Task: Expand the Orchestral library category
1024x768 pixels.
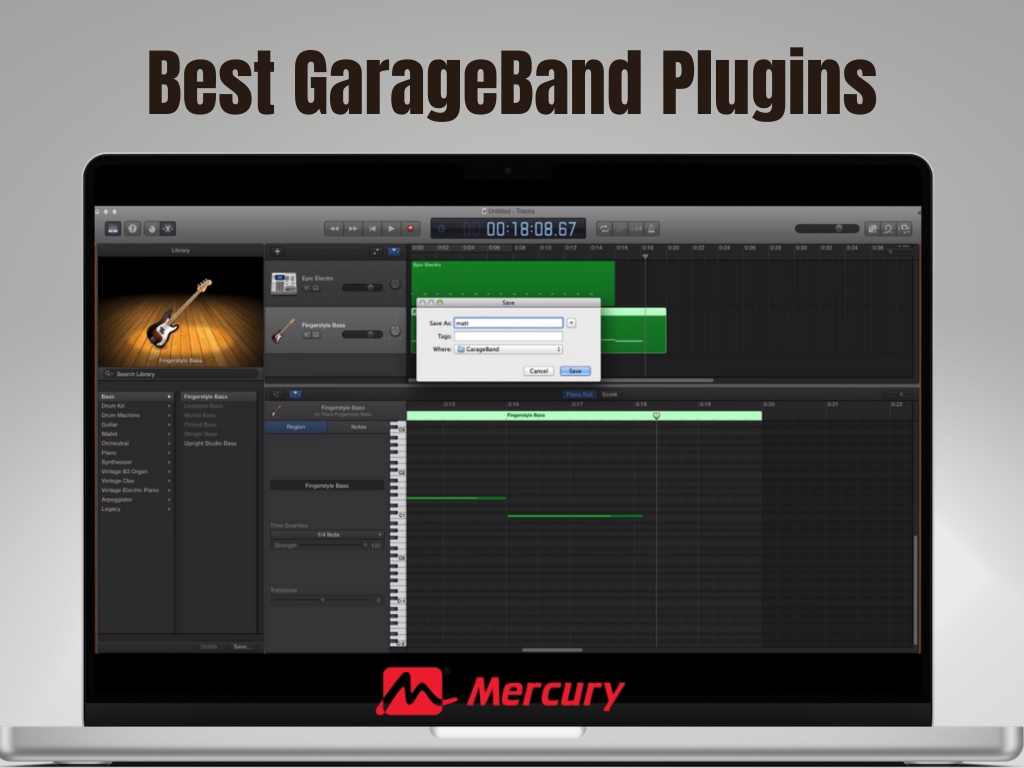Action: click(136, 443)
